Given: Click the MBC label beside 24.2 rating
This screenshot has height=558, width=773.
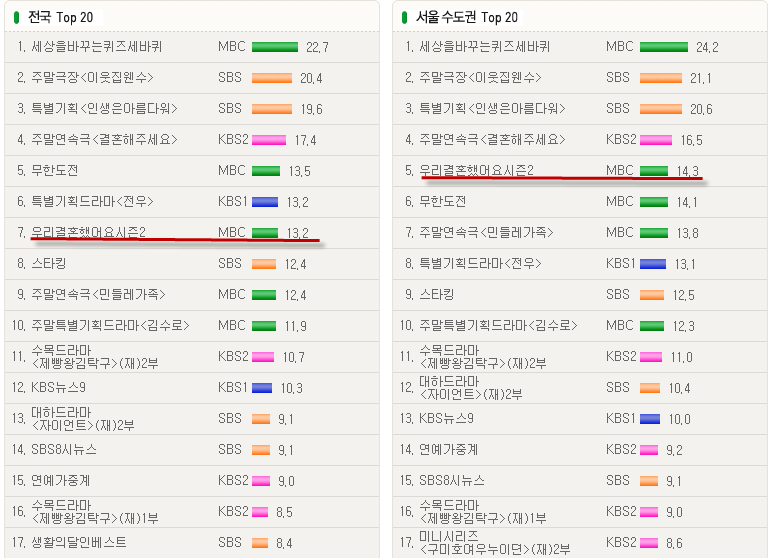Looking at the screenshot, I should [620, 47].
